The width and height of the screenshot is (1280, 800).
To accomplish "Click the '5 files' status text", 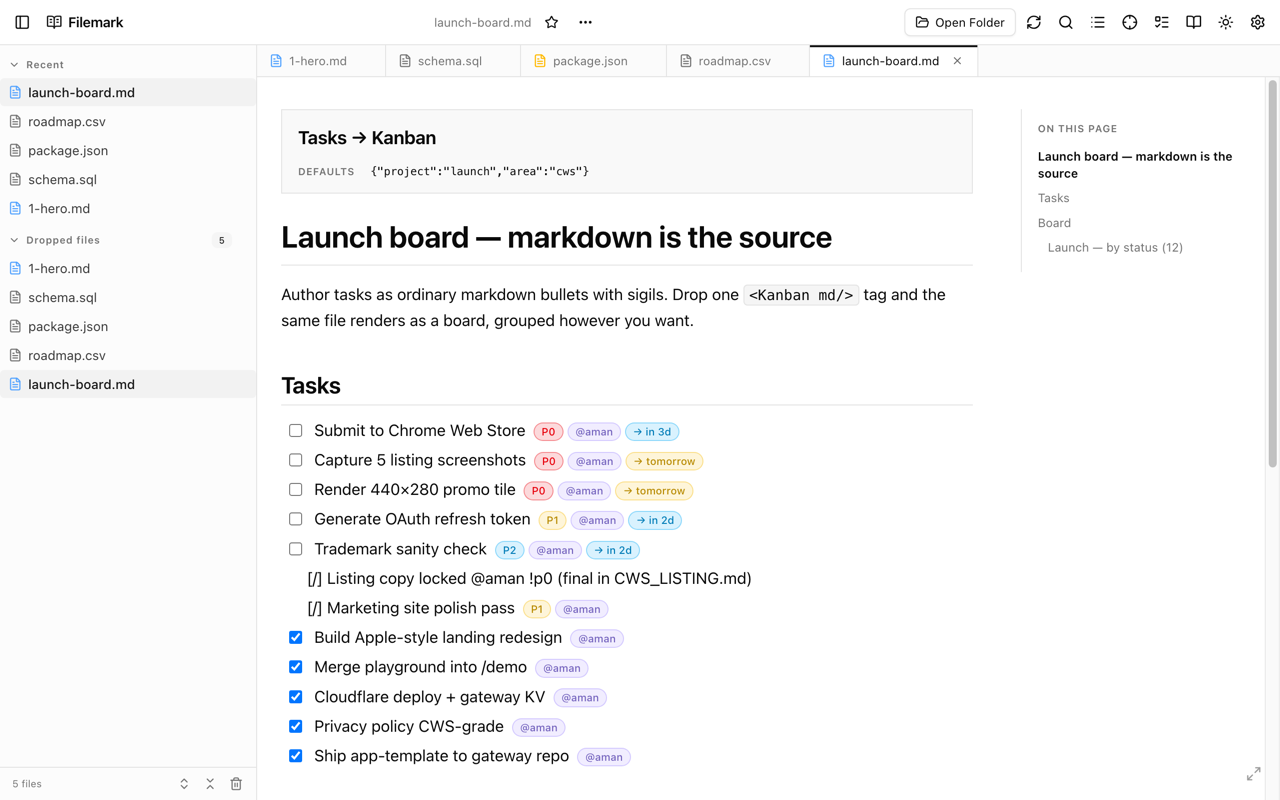I will click(x=27, y=784).
